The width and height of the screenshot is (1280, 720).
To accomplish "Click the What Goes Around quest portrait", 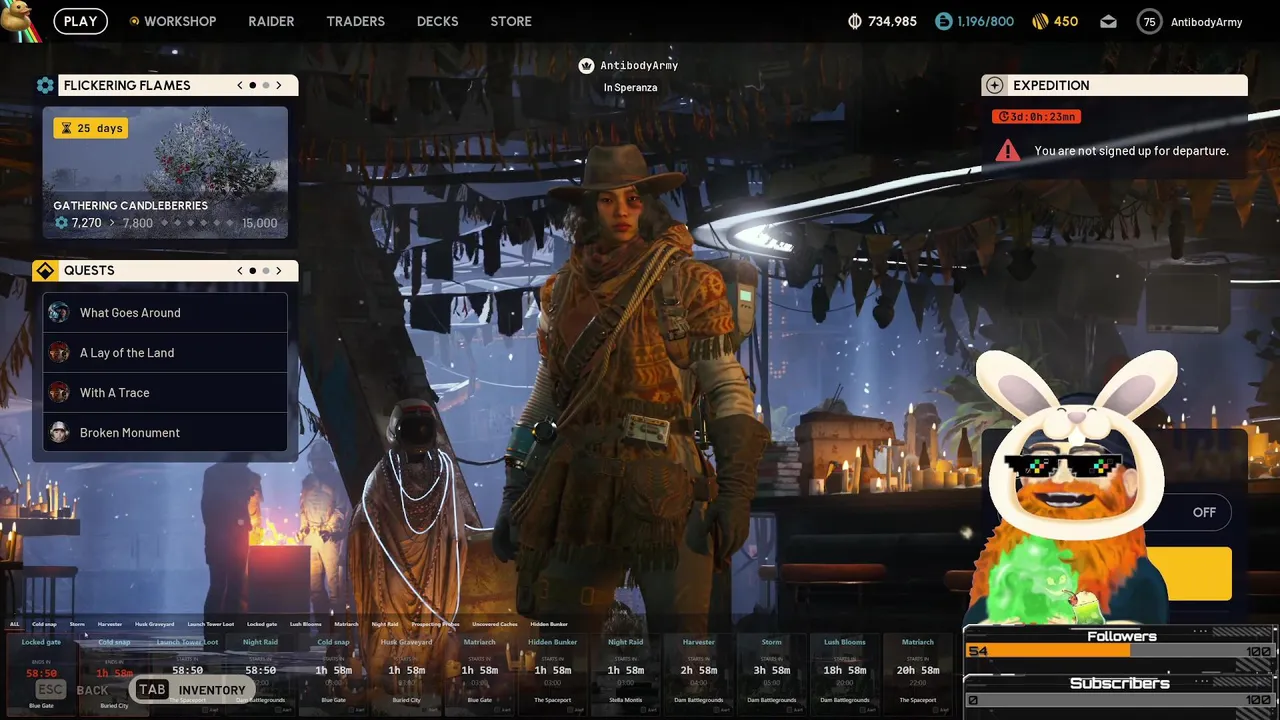I will [59, 312].
